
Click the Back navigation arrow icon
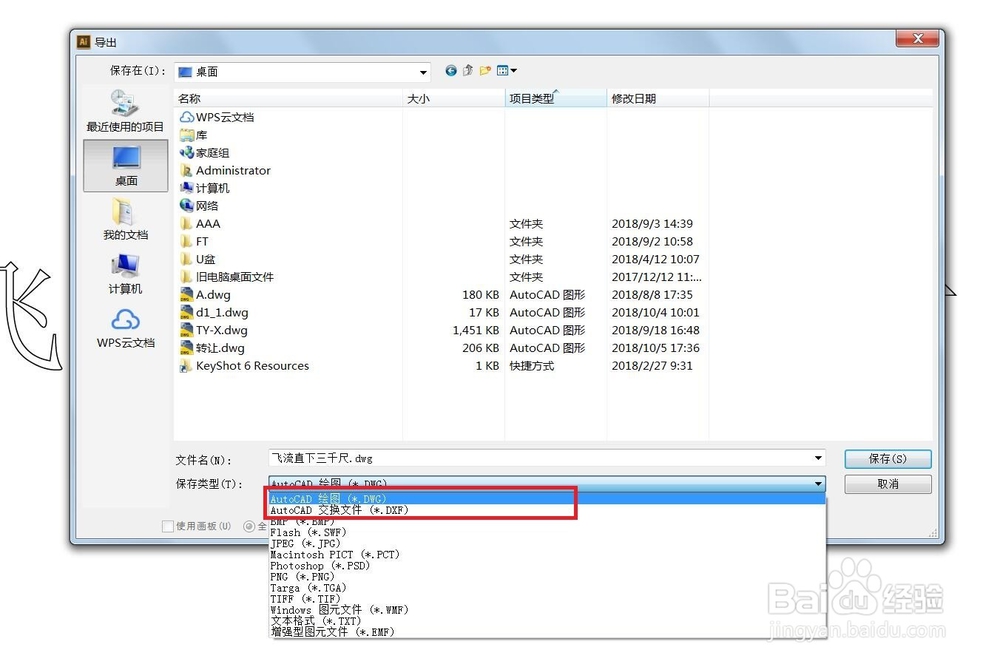(x=451, y=71)
